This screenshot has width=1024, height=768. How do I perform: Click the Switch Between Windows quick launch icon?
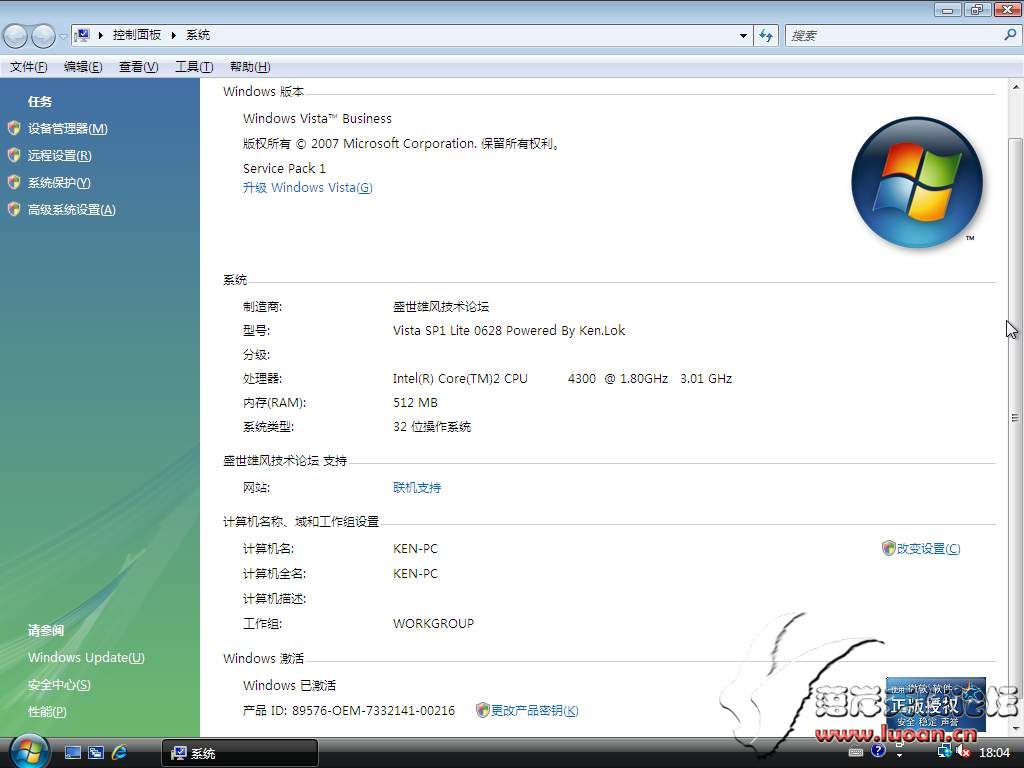click(95, 752)
